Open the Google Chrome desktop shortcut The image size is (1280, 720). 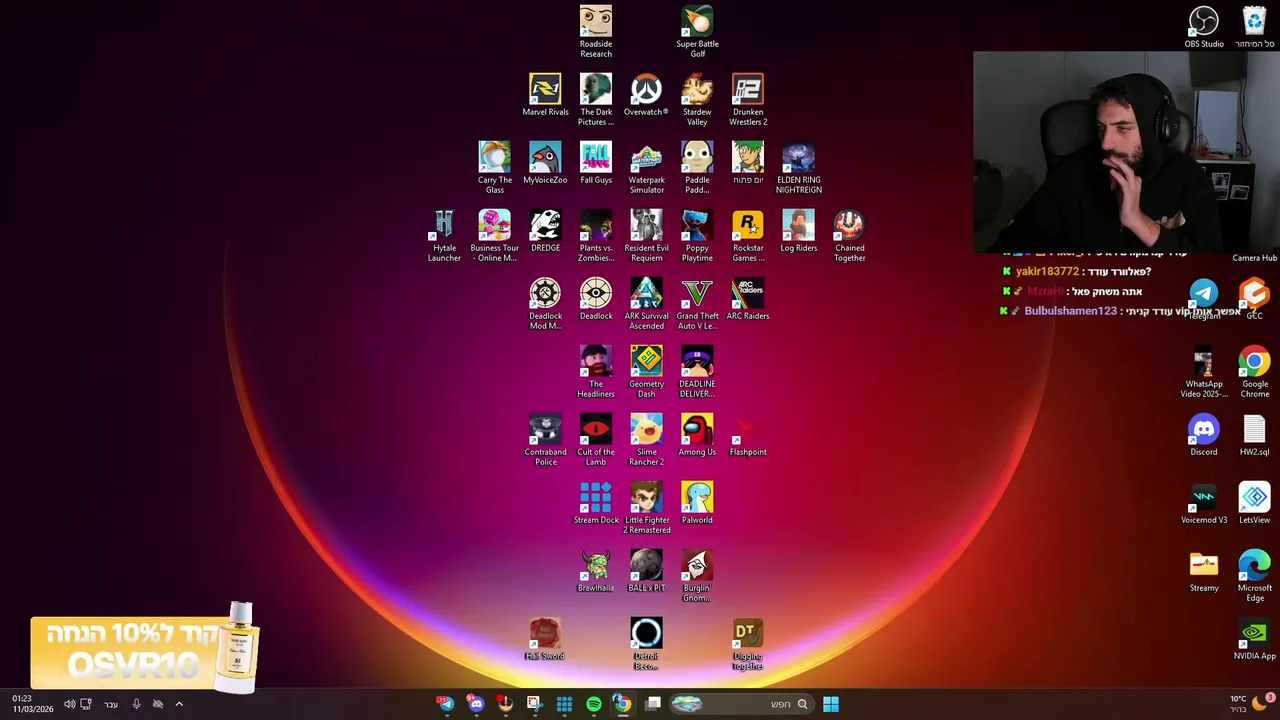pyautogui.click(x=1254, y=371)
